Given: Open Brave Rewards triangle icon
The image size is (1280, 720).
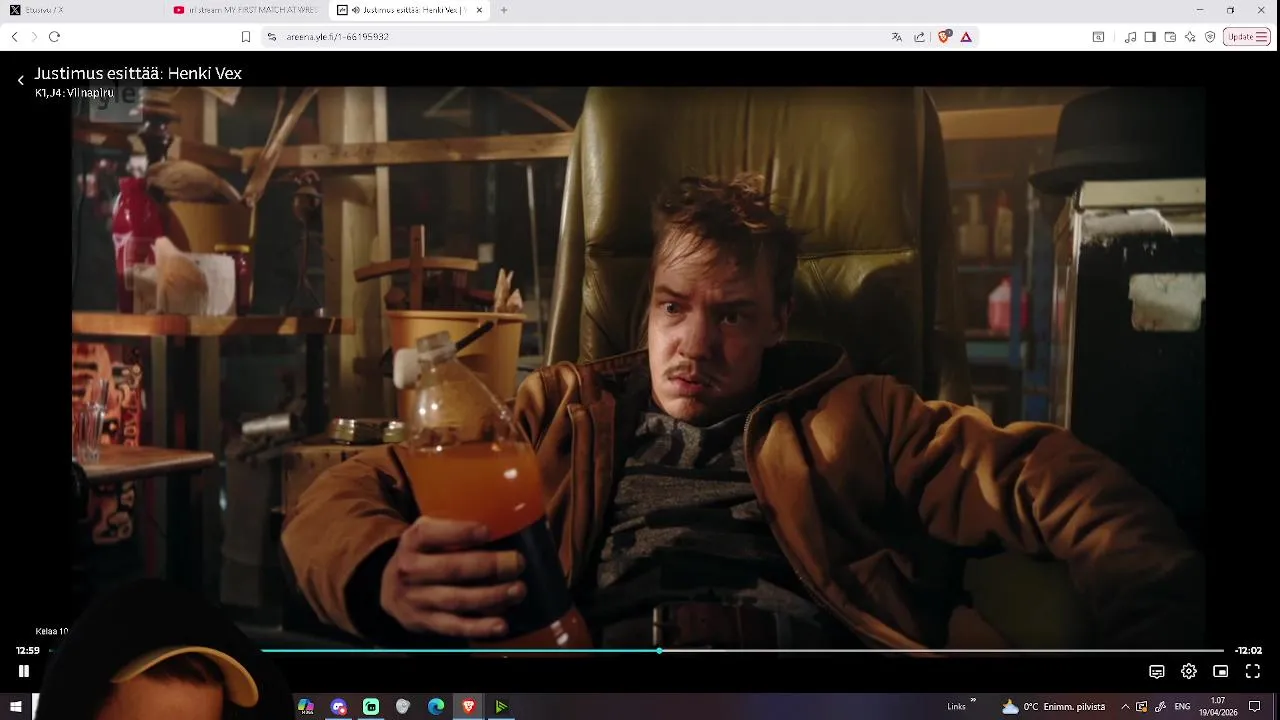Looking at the screenshot, I should pos(966,37).
